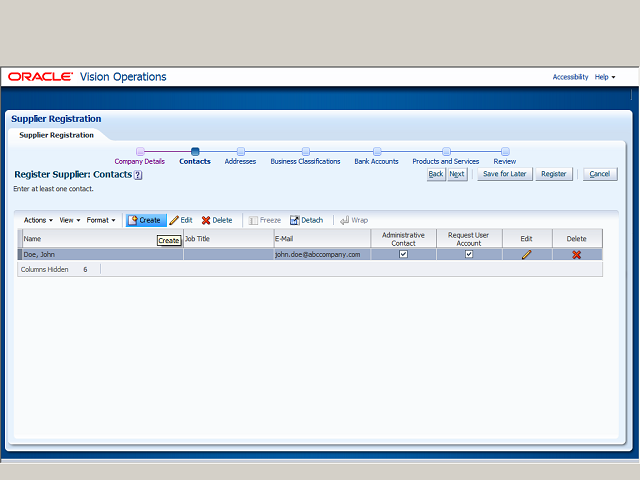Click the Freeze toolbar button

coord(264,220)
